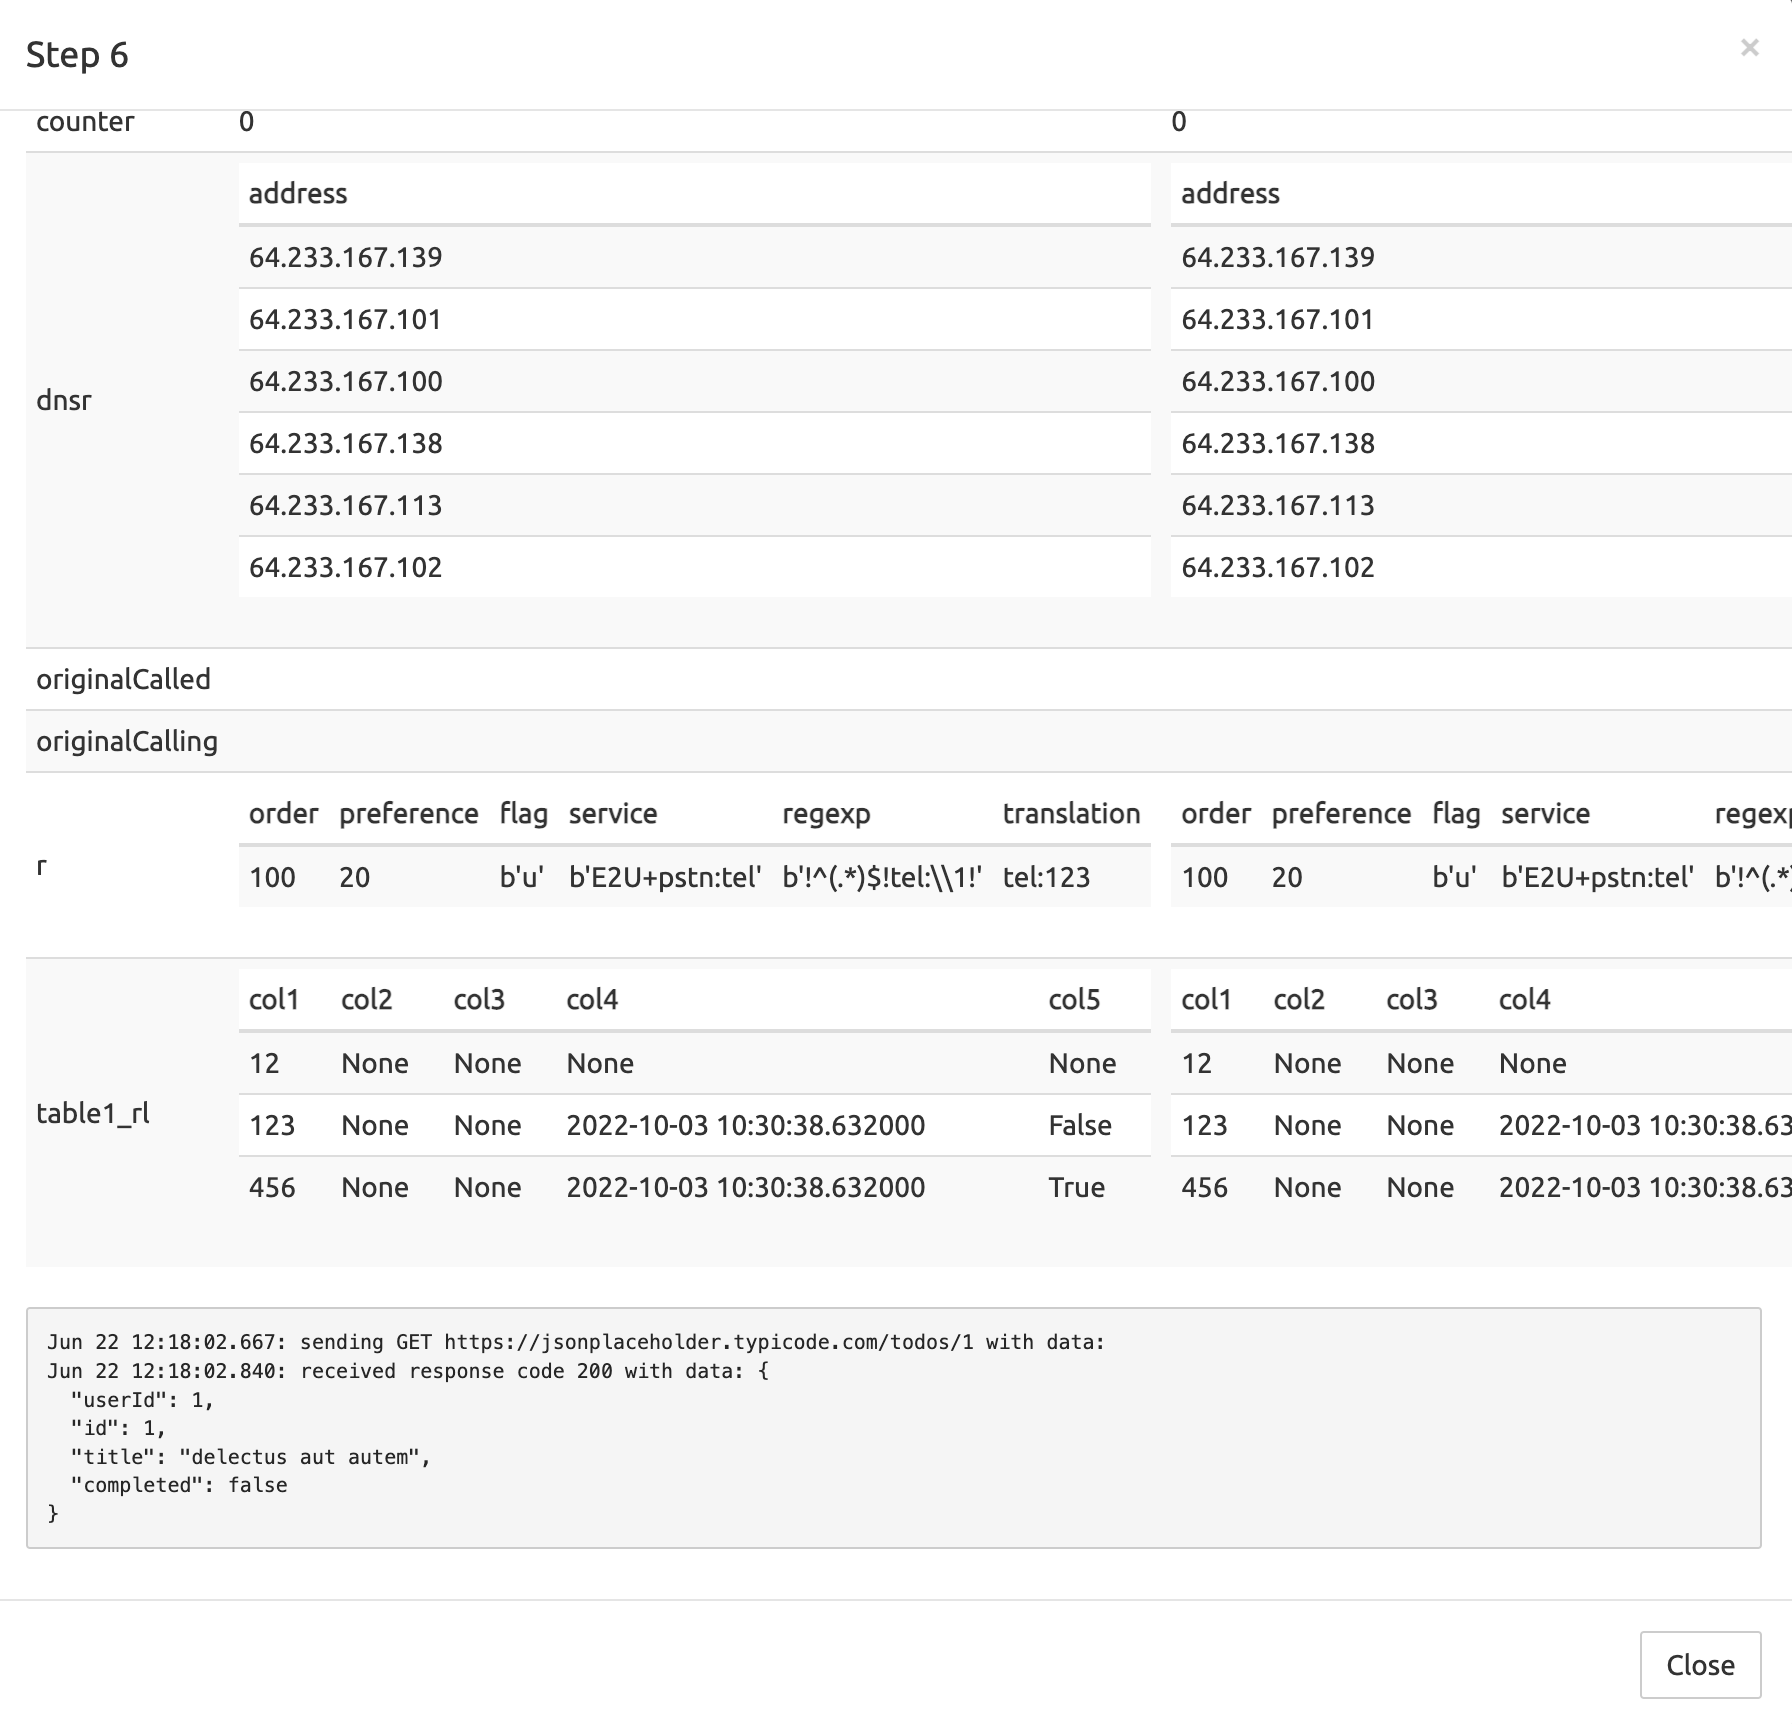Click the left b'E2U+pstn:tel' service value
Screen dimensions: 1792x1724
point(665,878)
